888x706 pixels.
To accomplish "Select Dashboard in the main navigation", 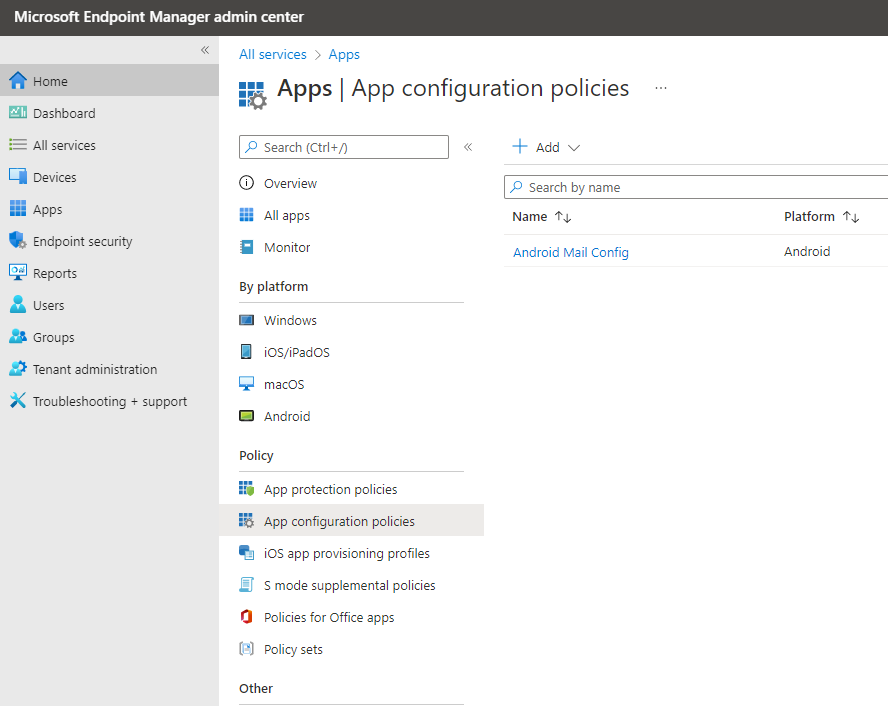I will coord(109,113).
